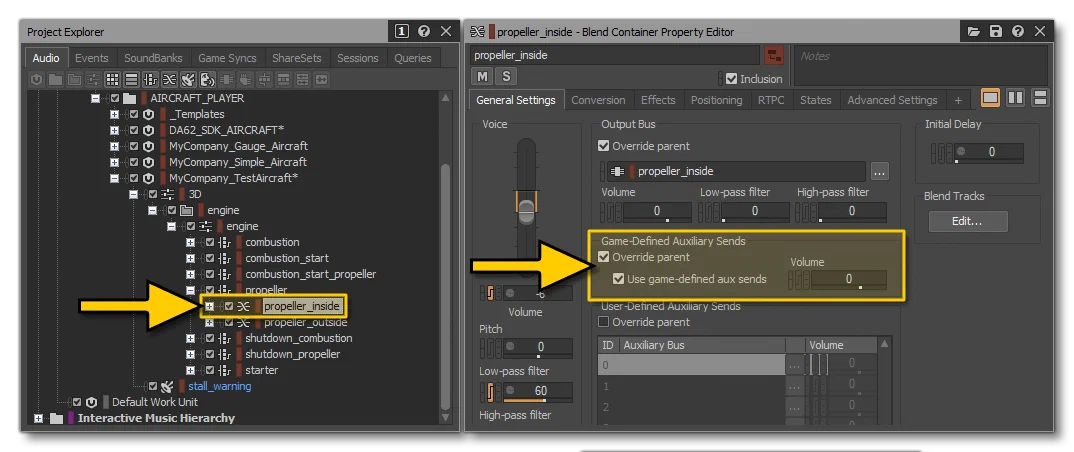Click the Save icon in property editor title bar

point(995,32)
